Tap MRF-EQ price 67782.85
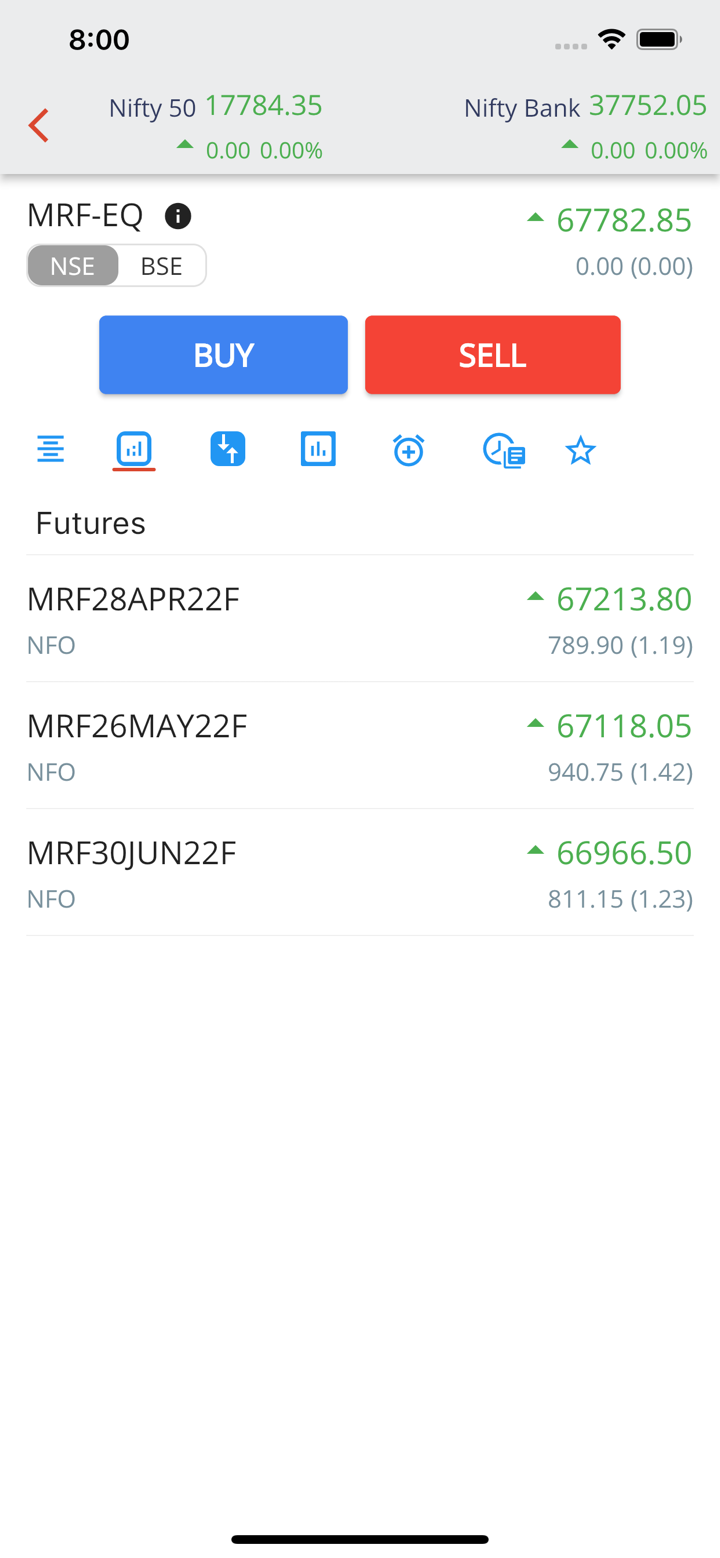This screenshot has height=1558, width=720. click(x=624, y=220)
